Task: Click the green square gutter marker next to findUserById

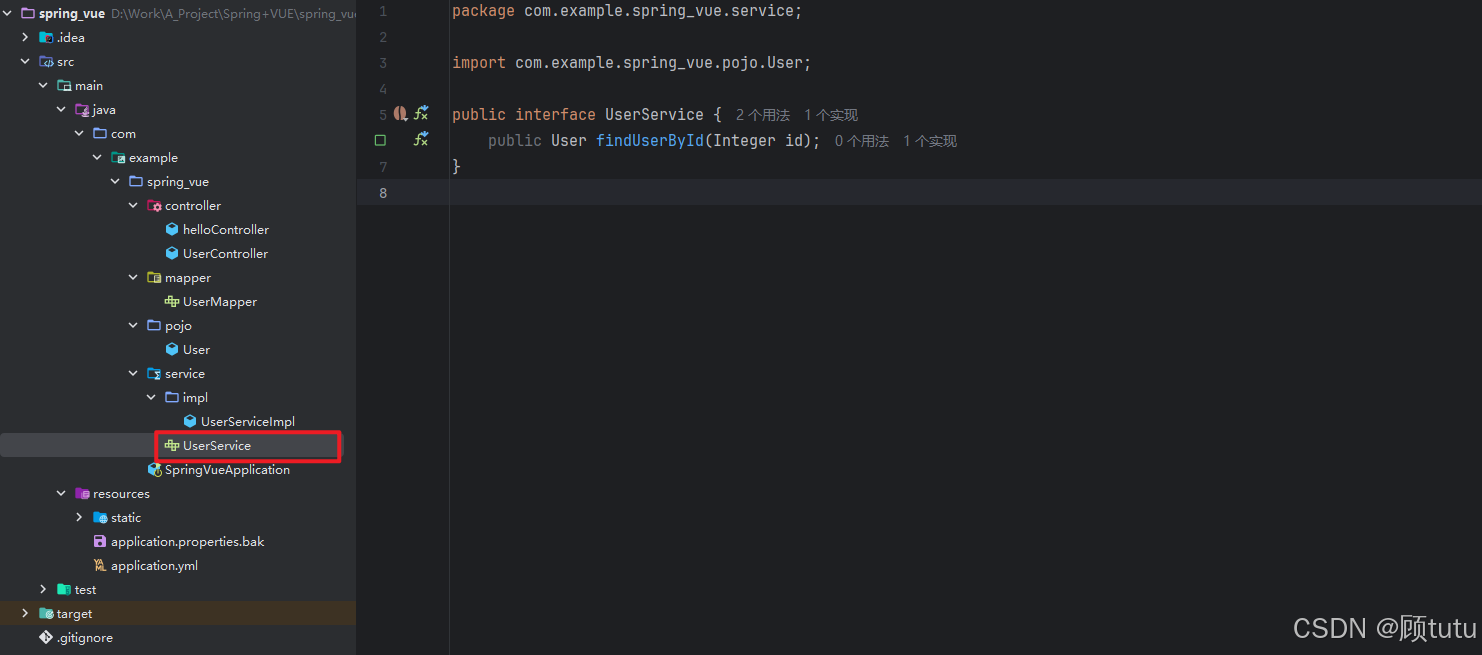Action: point(380,140)
